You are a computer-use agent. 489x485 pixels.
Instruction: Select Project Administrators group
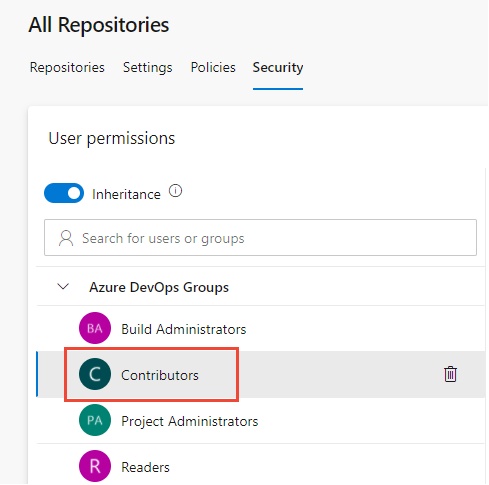point(260,421)
